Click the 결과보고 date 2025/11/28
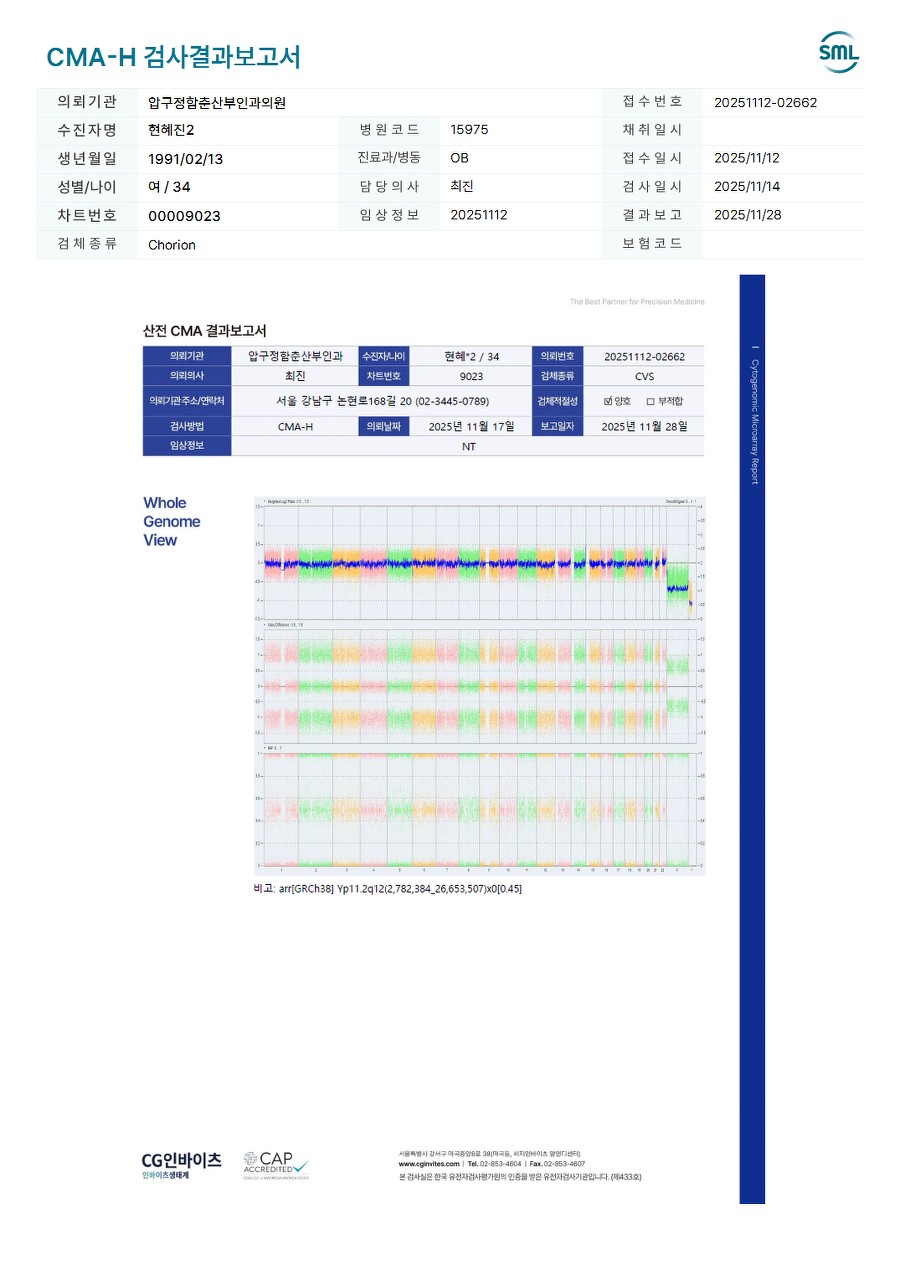Image resolution: width=900 pixels, height=1271 pixels. (x=747, y=215)
